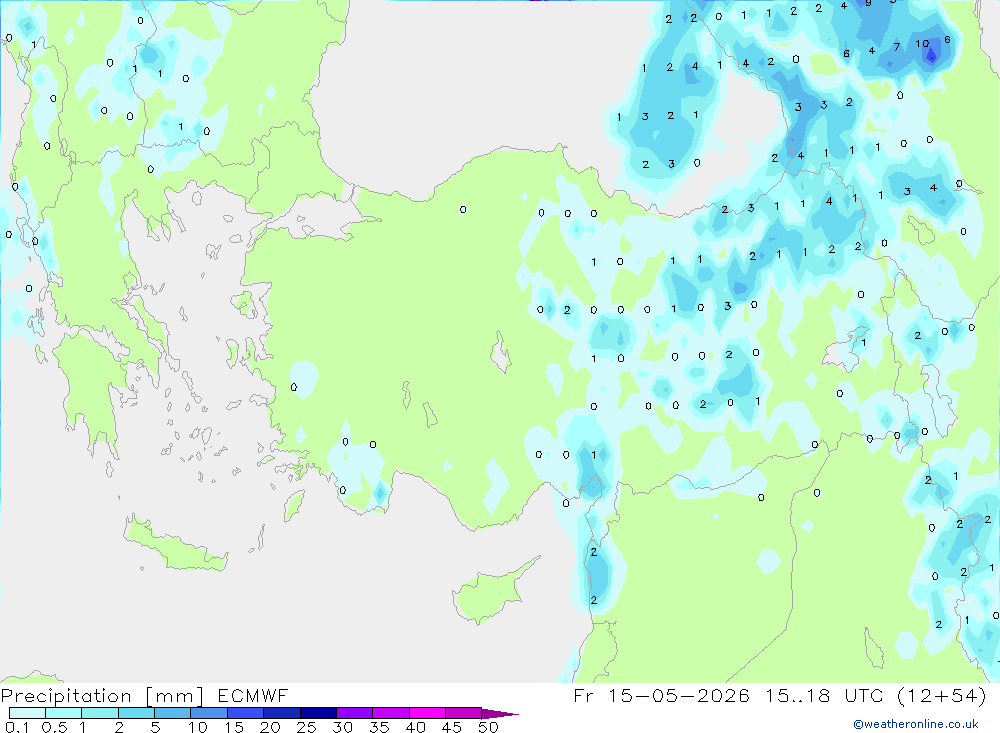Select the 35–40 mm legend color box

(391, 713)
